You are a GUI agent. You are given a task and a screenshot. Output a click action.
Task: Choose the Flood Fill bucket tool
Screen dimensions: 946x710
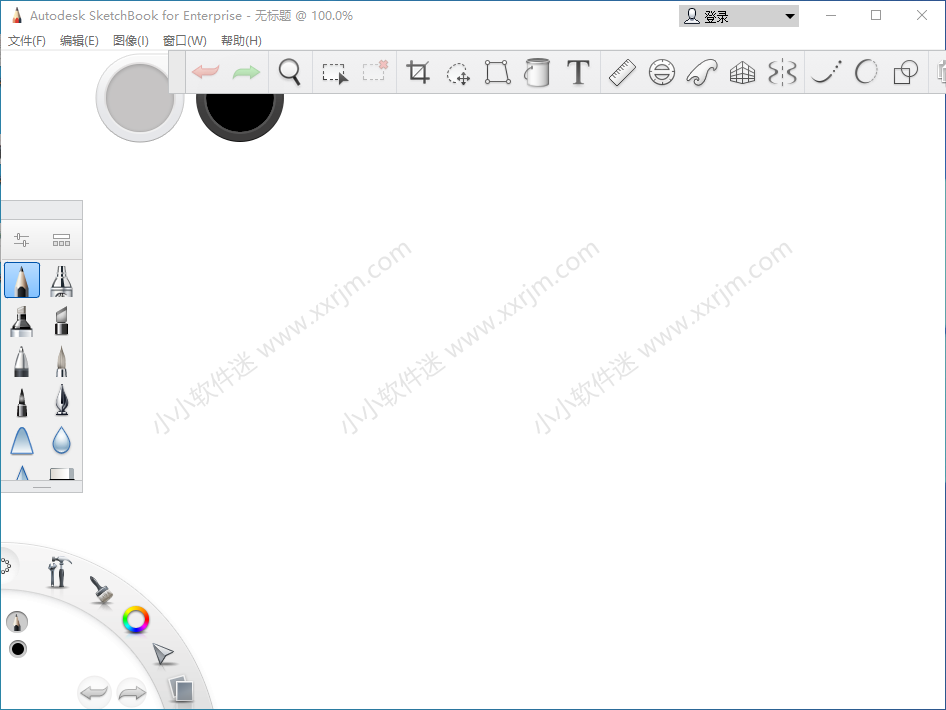(x=538, y=72)
